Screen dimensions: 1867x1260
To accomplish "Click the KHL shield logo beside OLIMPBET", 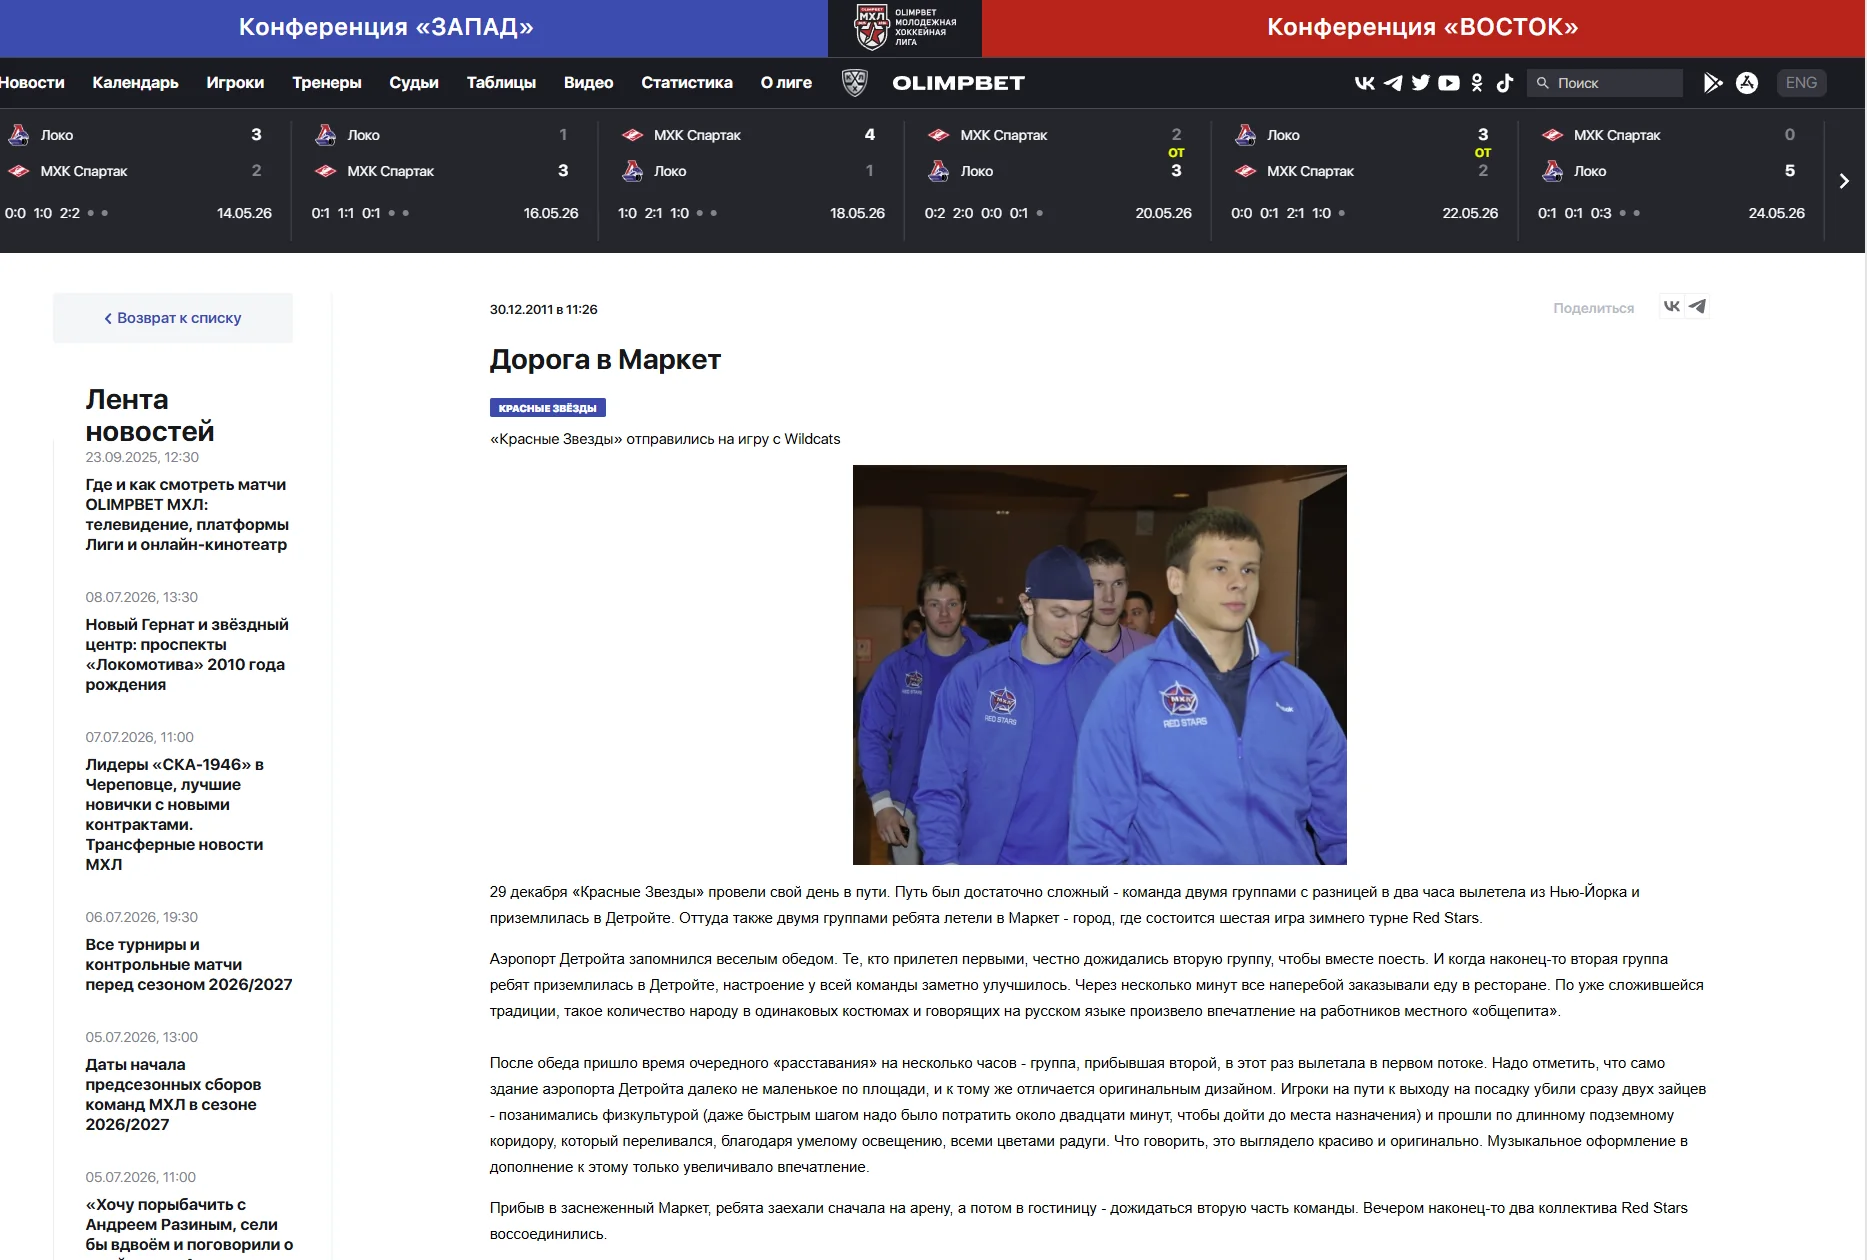I will pyautogui.click(x=854, y=83).
